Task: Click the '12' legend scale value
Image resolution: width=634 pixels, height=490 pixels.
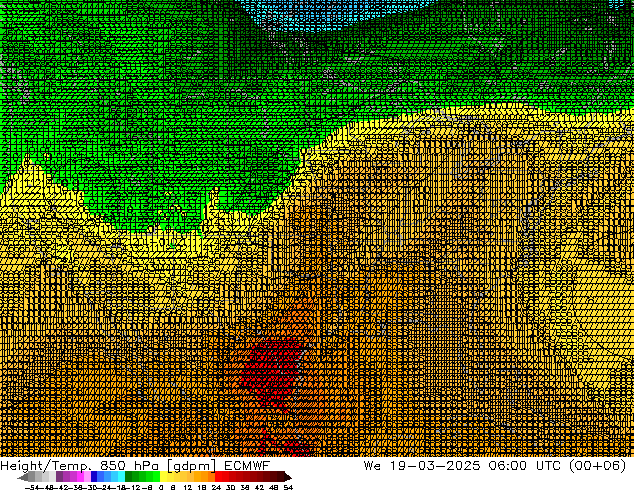Action: pyautogui.click(x=188, y=487)
